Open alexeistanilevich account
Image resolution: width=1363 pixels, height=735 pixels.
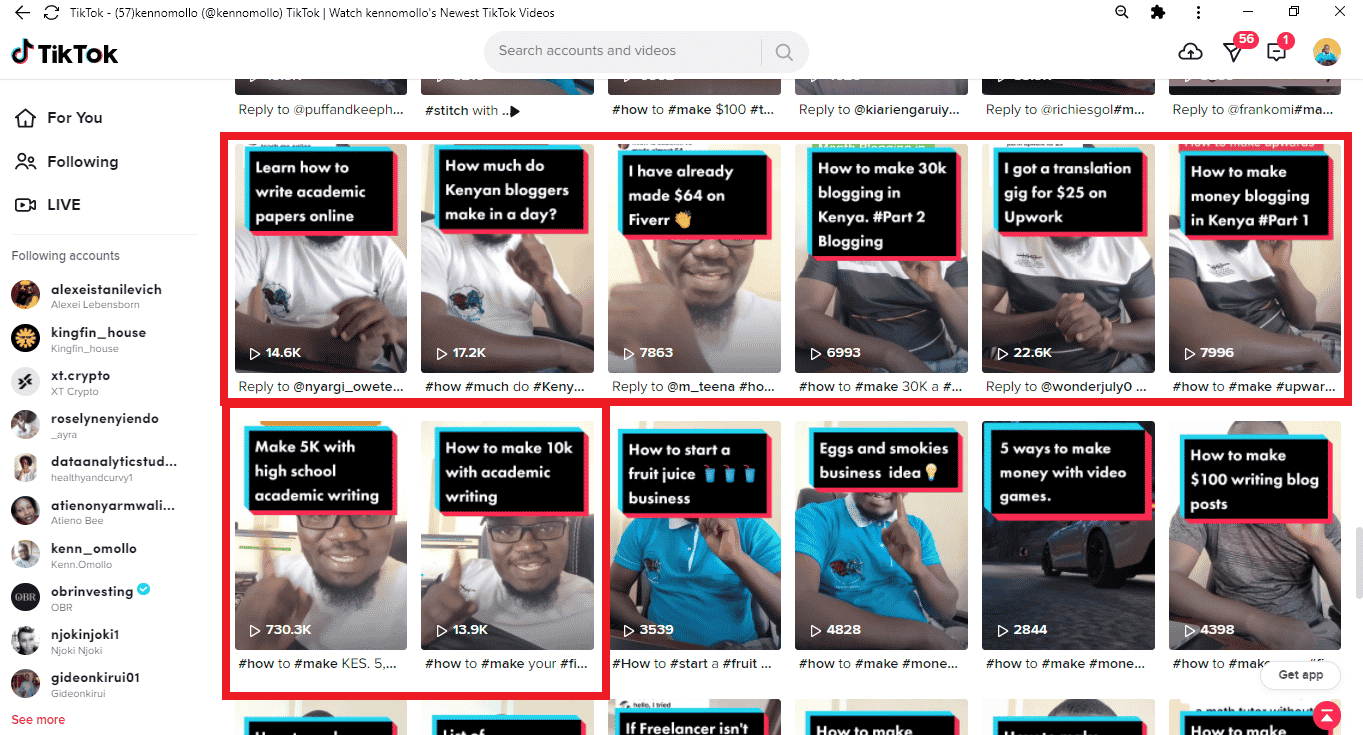pyautogui.click(x=88, y=296)
